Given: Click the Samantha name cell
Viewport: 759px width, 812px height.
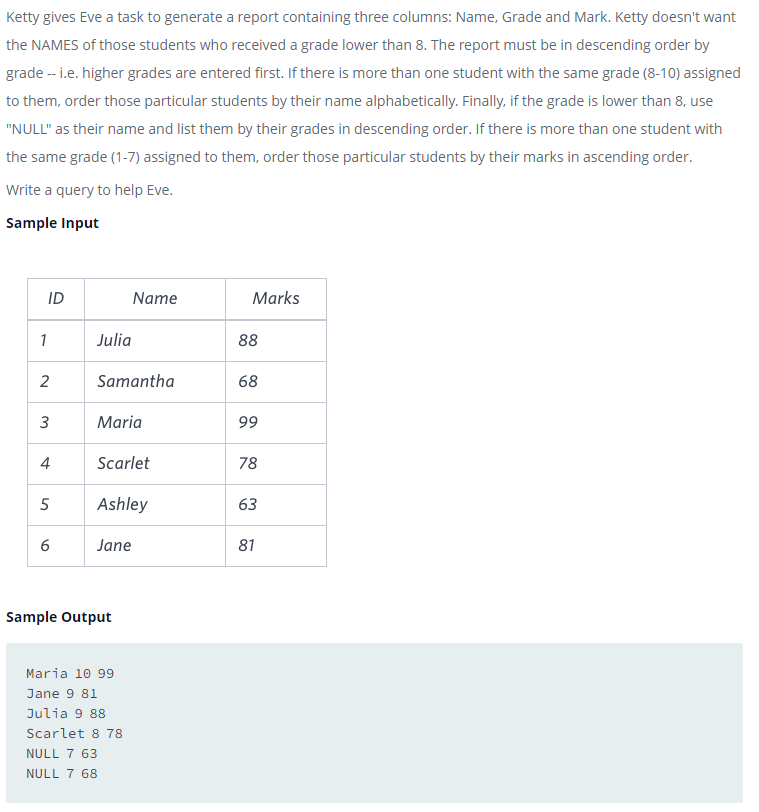Looking at the screenshot, I should pyautogui.click(x=155, y=382).
